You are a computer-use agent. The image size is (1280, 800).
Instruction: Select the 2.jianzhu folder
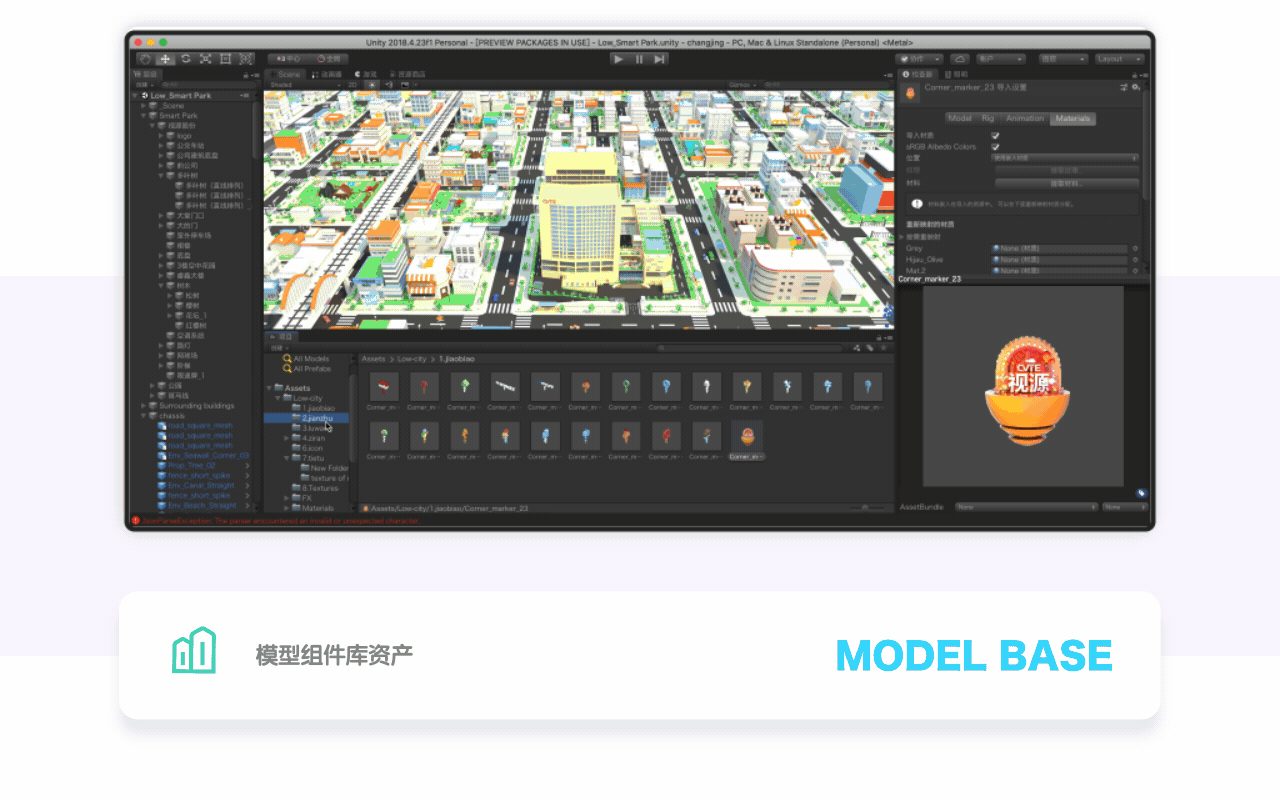[x=307, y=418]
